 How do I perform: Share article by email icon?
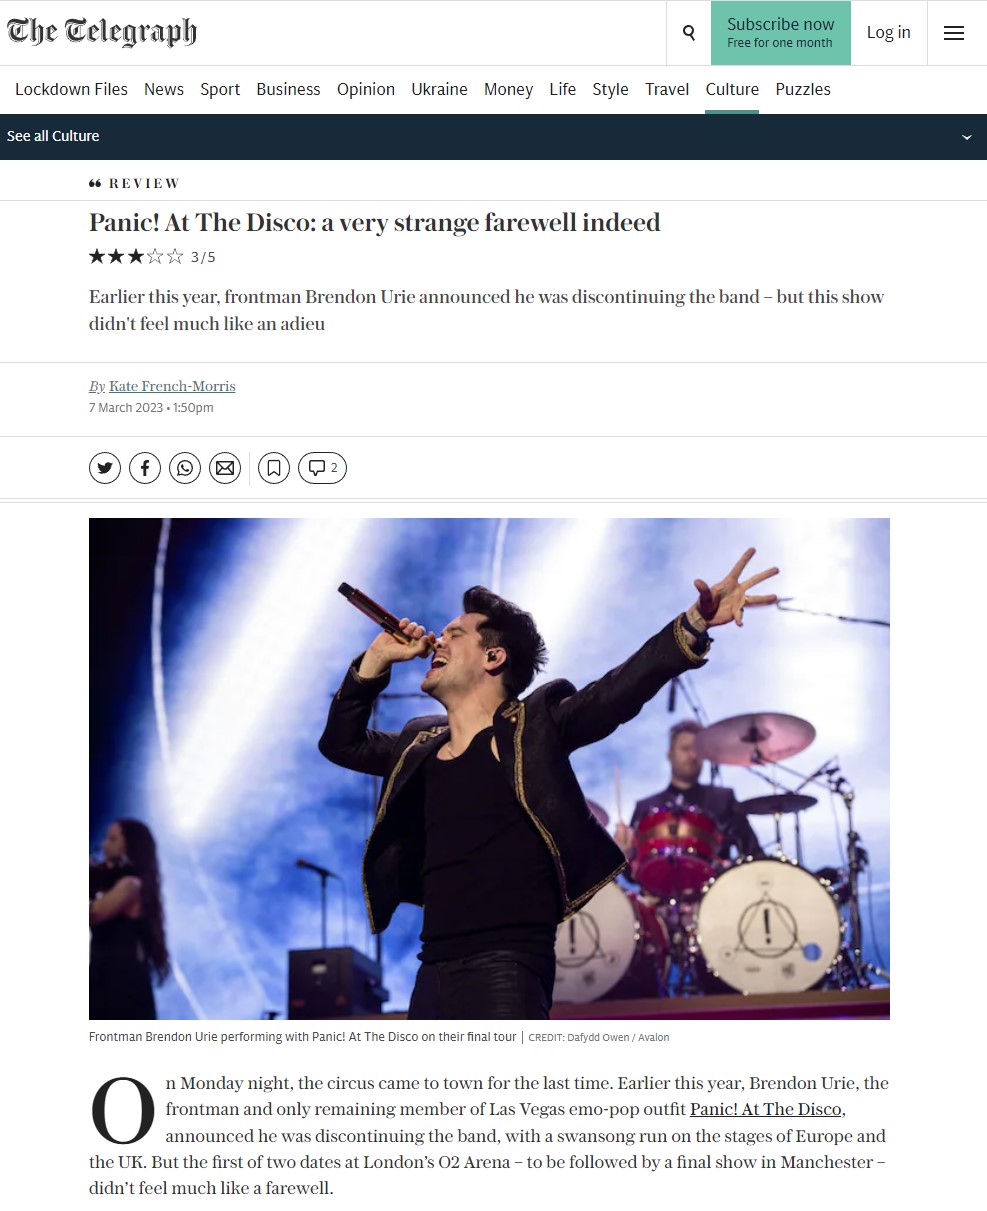[225, 468]
